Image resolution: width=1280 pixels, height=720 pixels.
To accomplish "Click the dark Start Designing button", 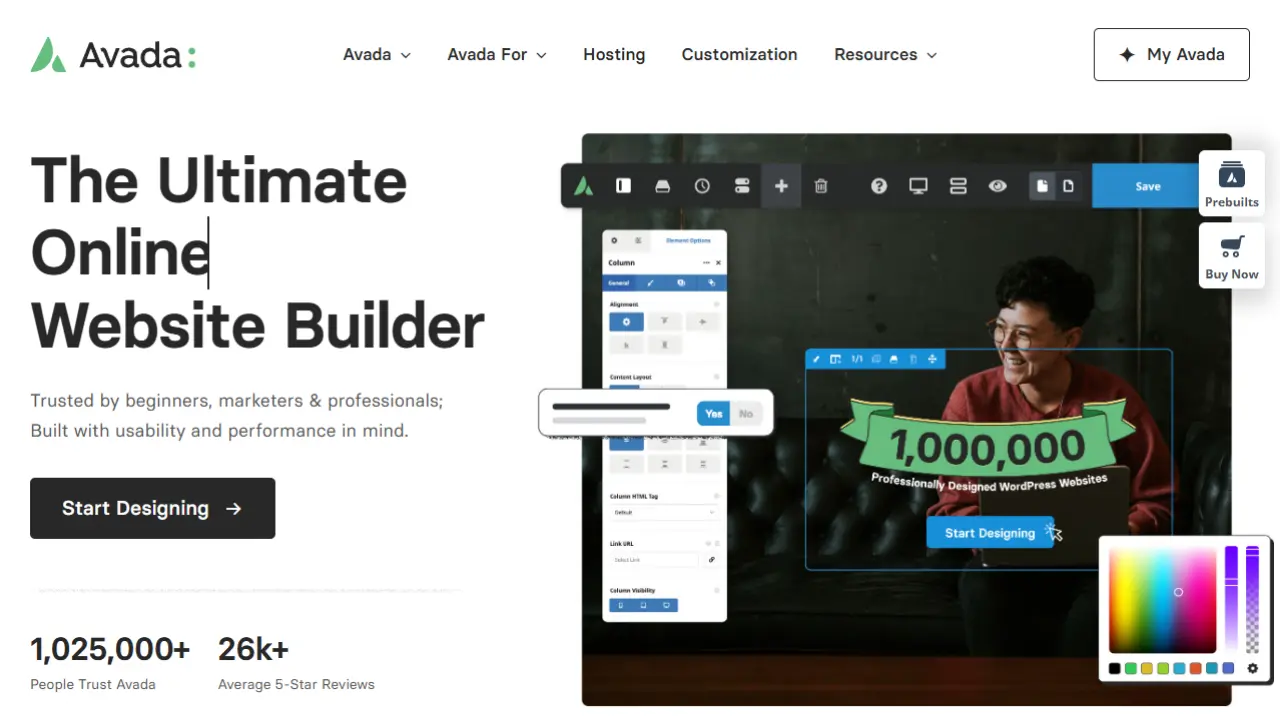I will pyautogui.click(x=152, y=508).
